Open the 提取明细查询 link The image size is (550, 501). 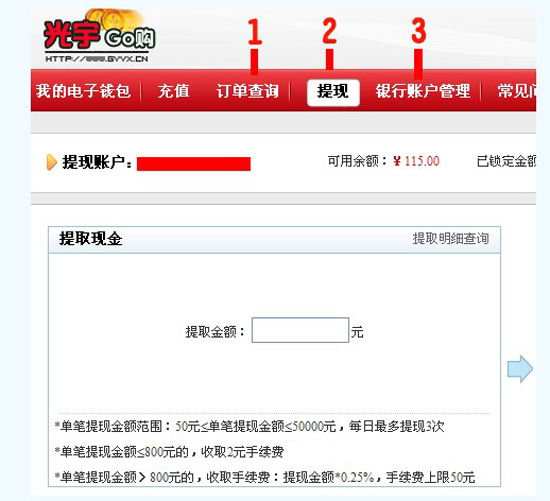coord(451,239)
